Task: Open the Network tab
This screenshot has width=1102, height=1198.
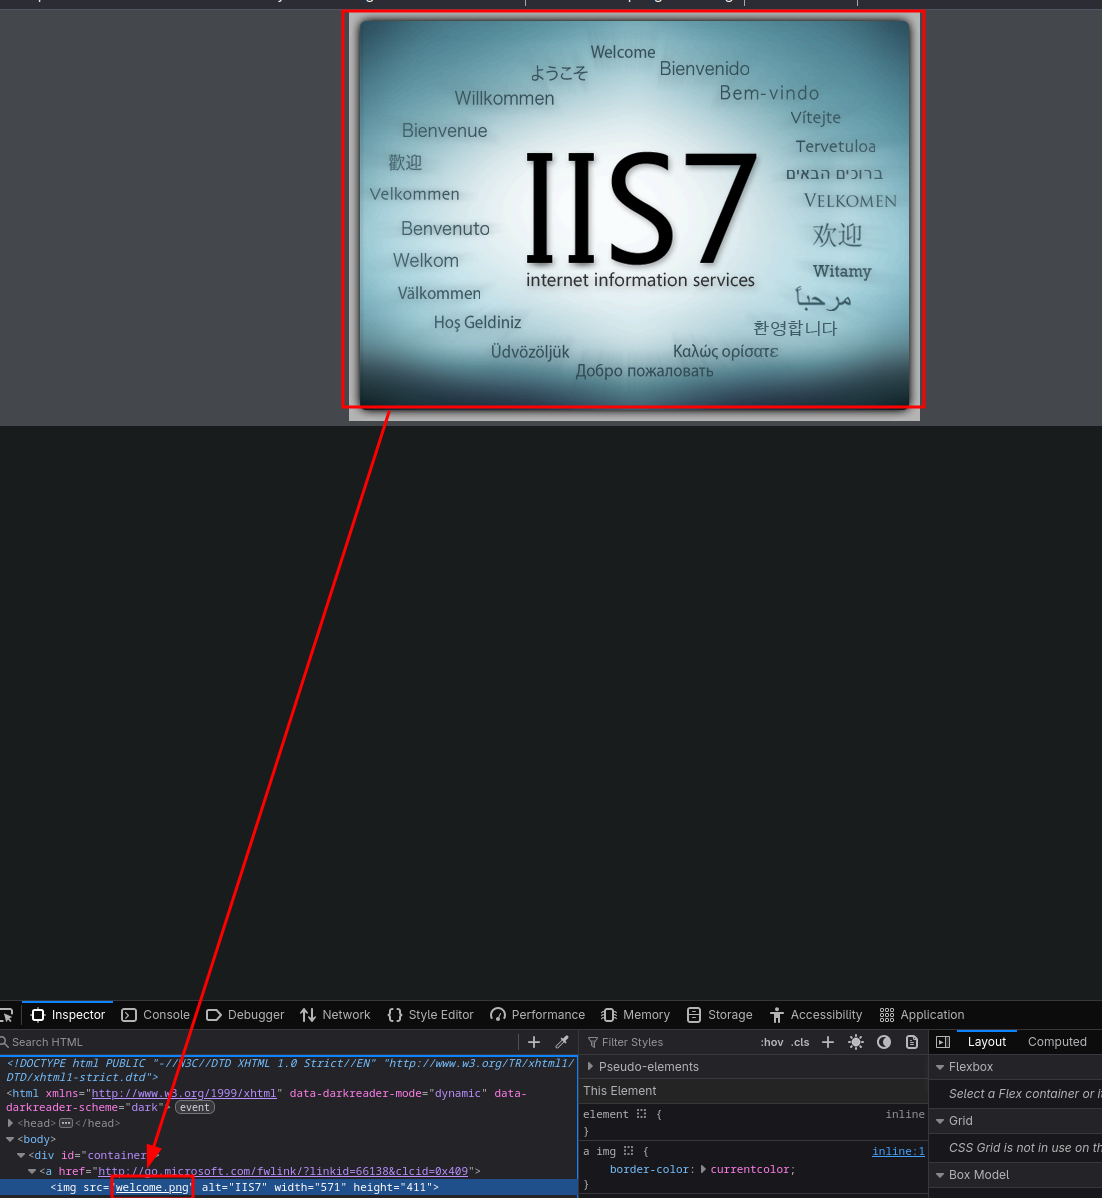Action: coord(335,1015)
